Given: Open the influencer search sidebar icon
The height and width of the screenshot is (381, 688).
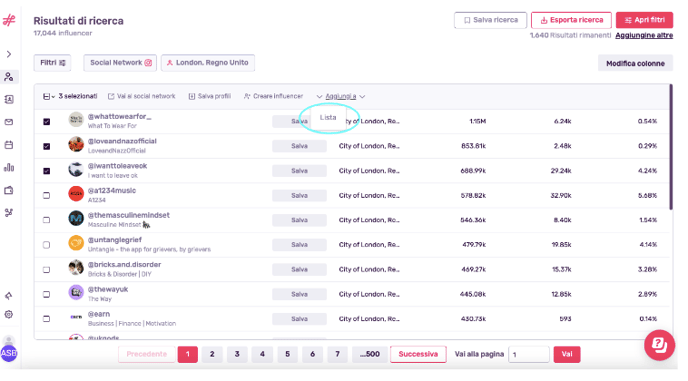Looking at the screenshot, I should pyautogui.click(x=9, y=77).
